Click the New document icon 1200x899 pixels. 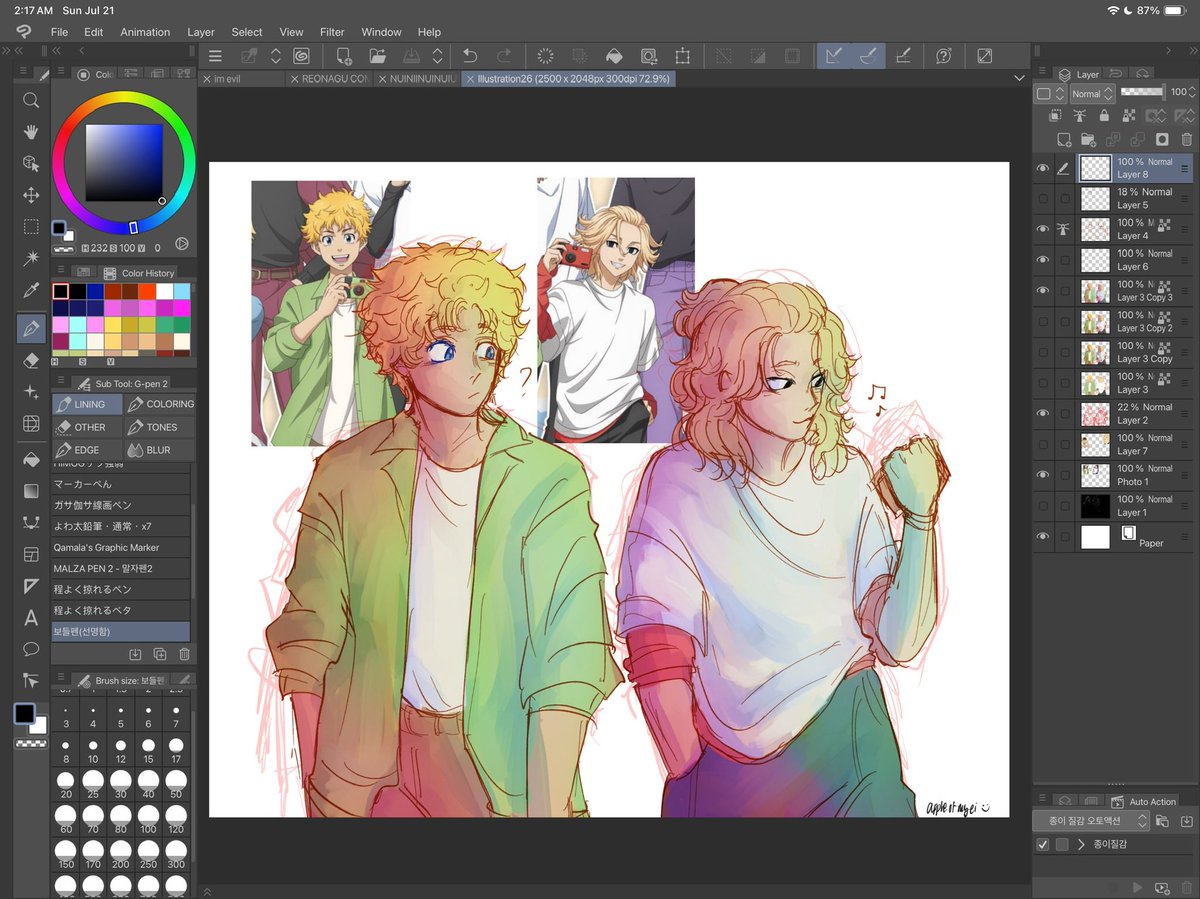pyautogui.click(x=344, y=56)
